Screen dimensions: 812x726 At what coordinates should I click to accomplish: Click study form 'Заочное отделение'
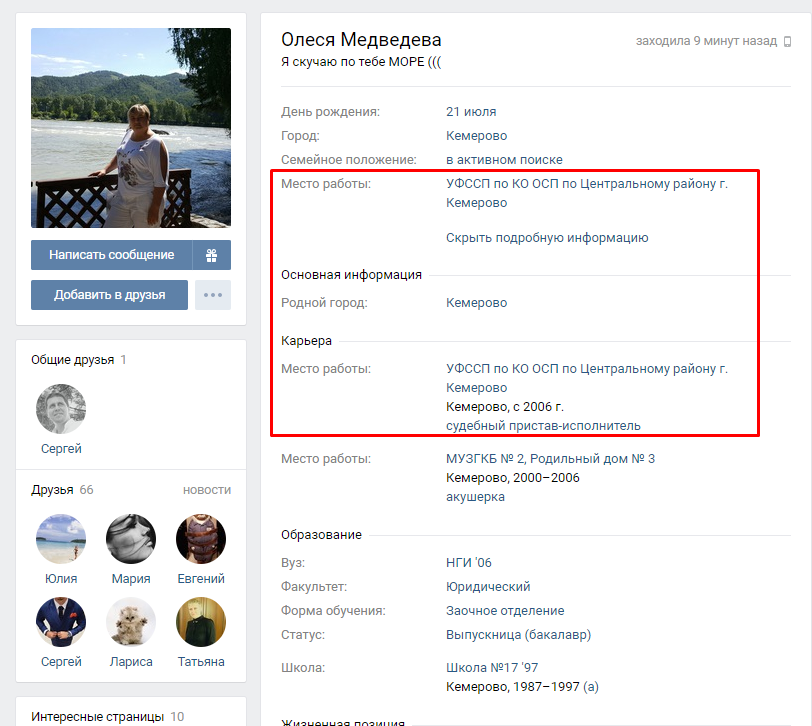pyautogui.click(x=505, y=611)
